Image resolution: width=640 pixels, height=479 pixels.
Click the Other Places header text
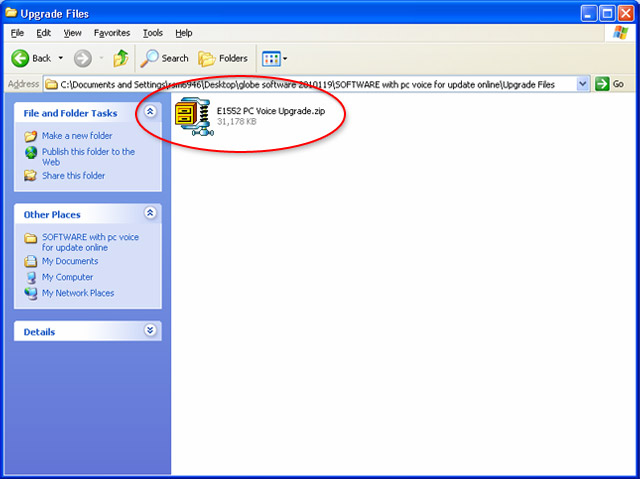[x=52, y=215]
